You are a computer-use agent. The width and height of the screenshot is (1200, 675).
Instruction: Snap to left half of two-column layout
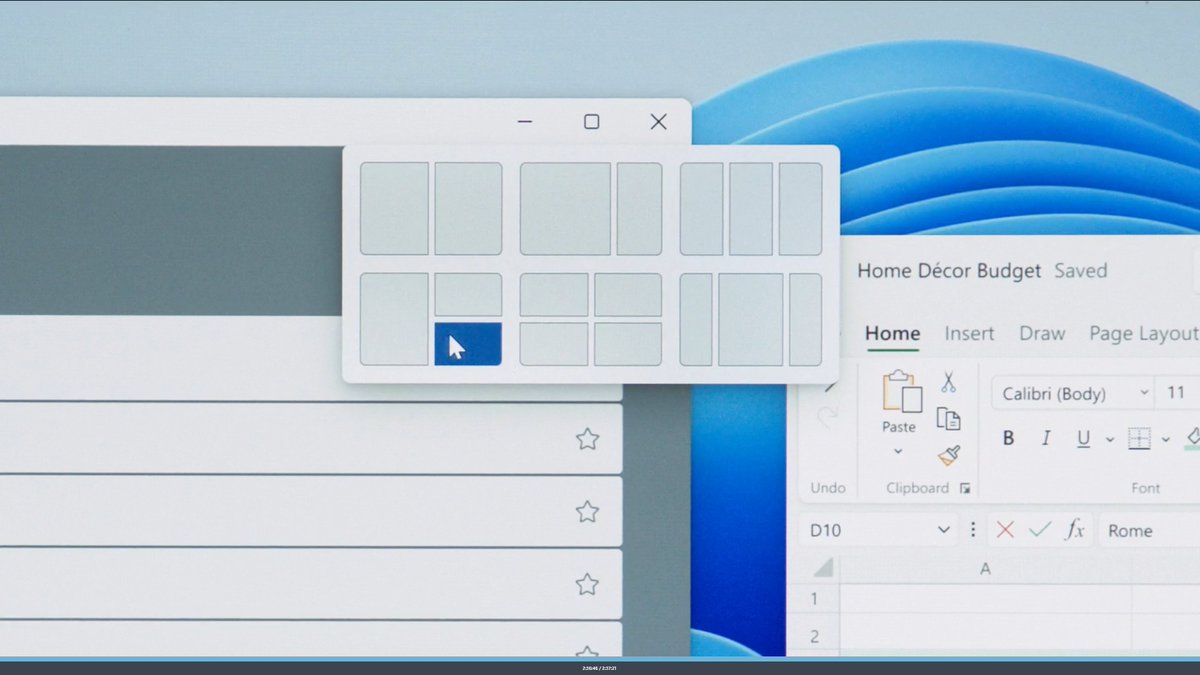coord(394,209)
